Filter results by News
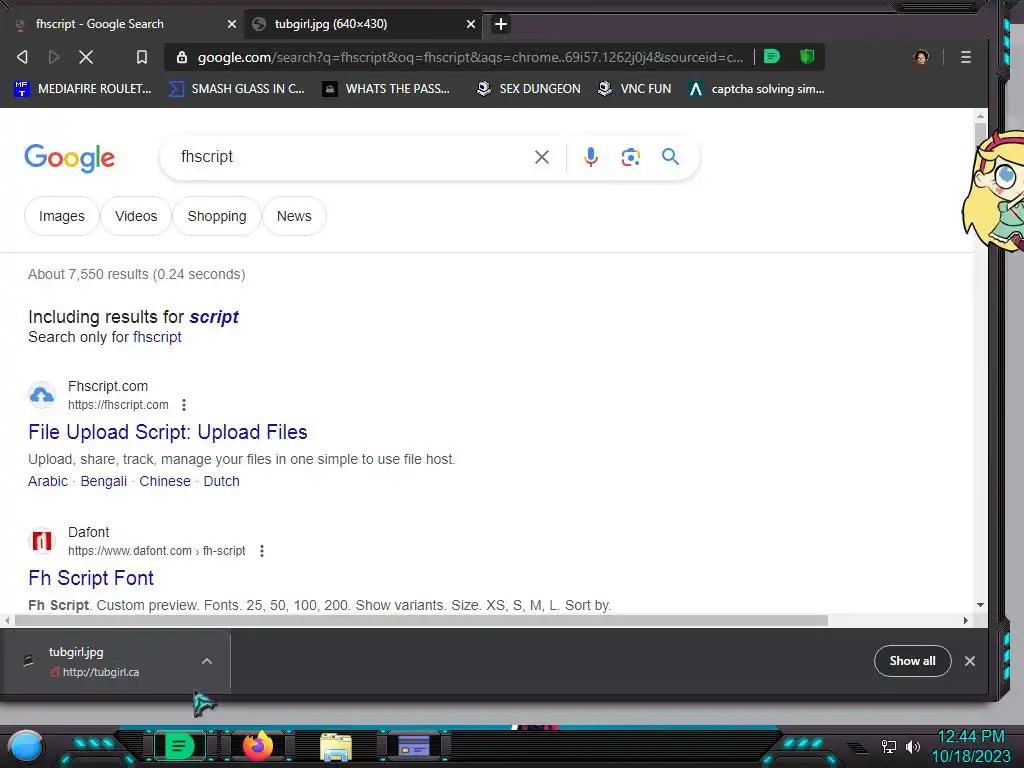This screenshot has width=1024, height=768. coord(294,216)
